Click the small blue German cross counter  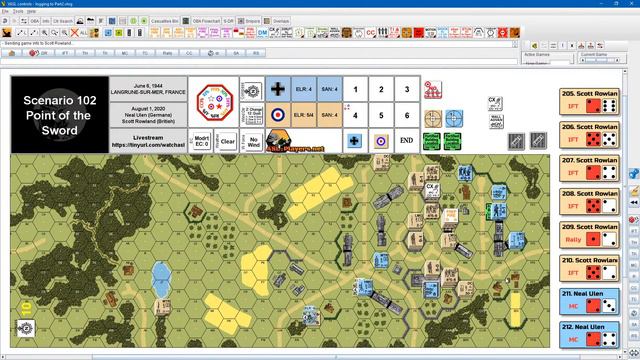point(354,141)
